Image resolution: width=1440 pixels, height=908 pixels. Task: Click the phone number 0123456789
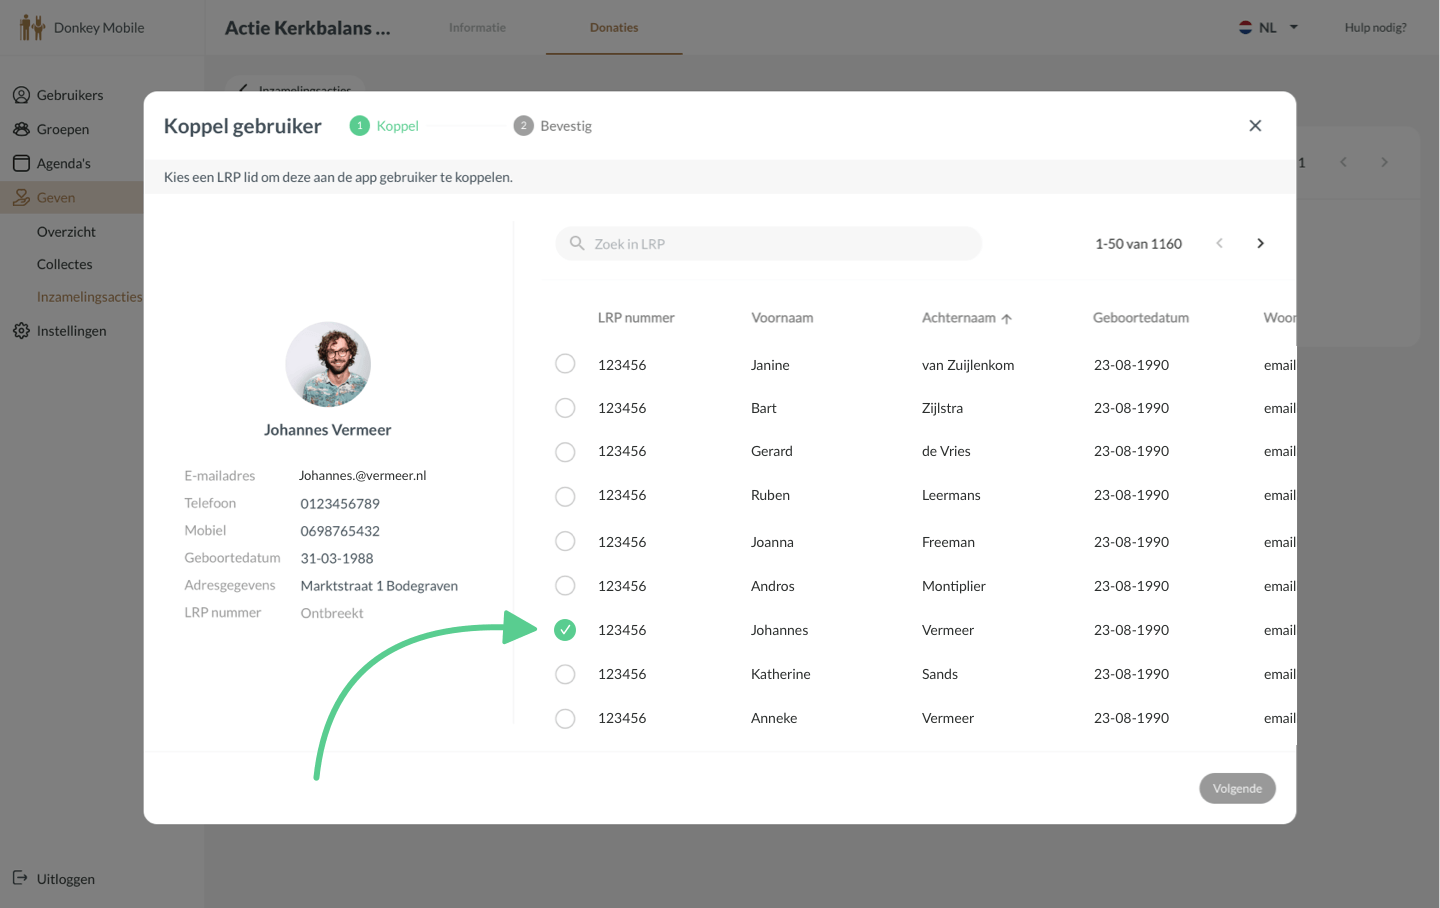(340, 503)
